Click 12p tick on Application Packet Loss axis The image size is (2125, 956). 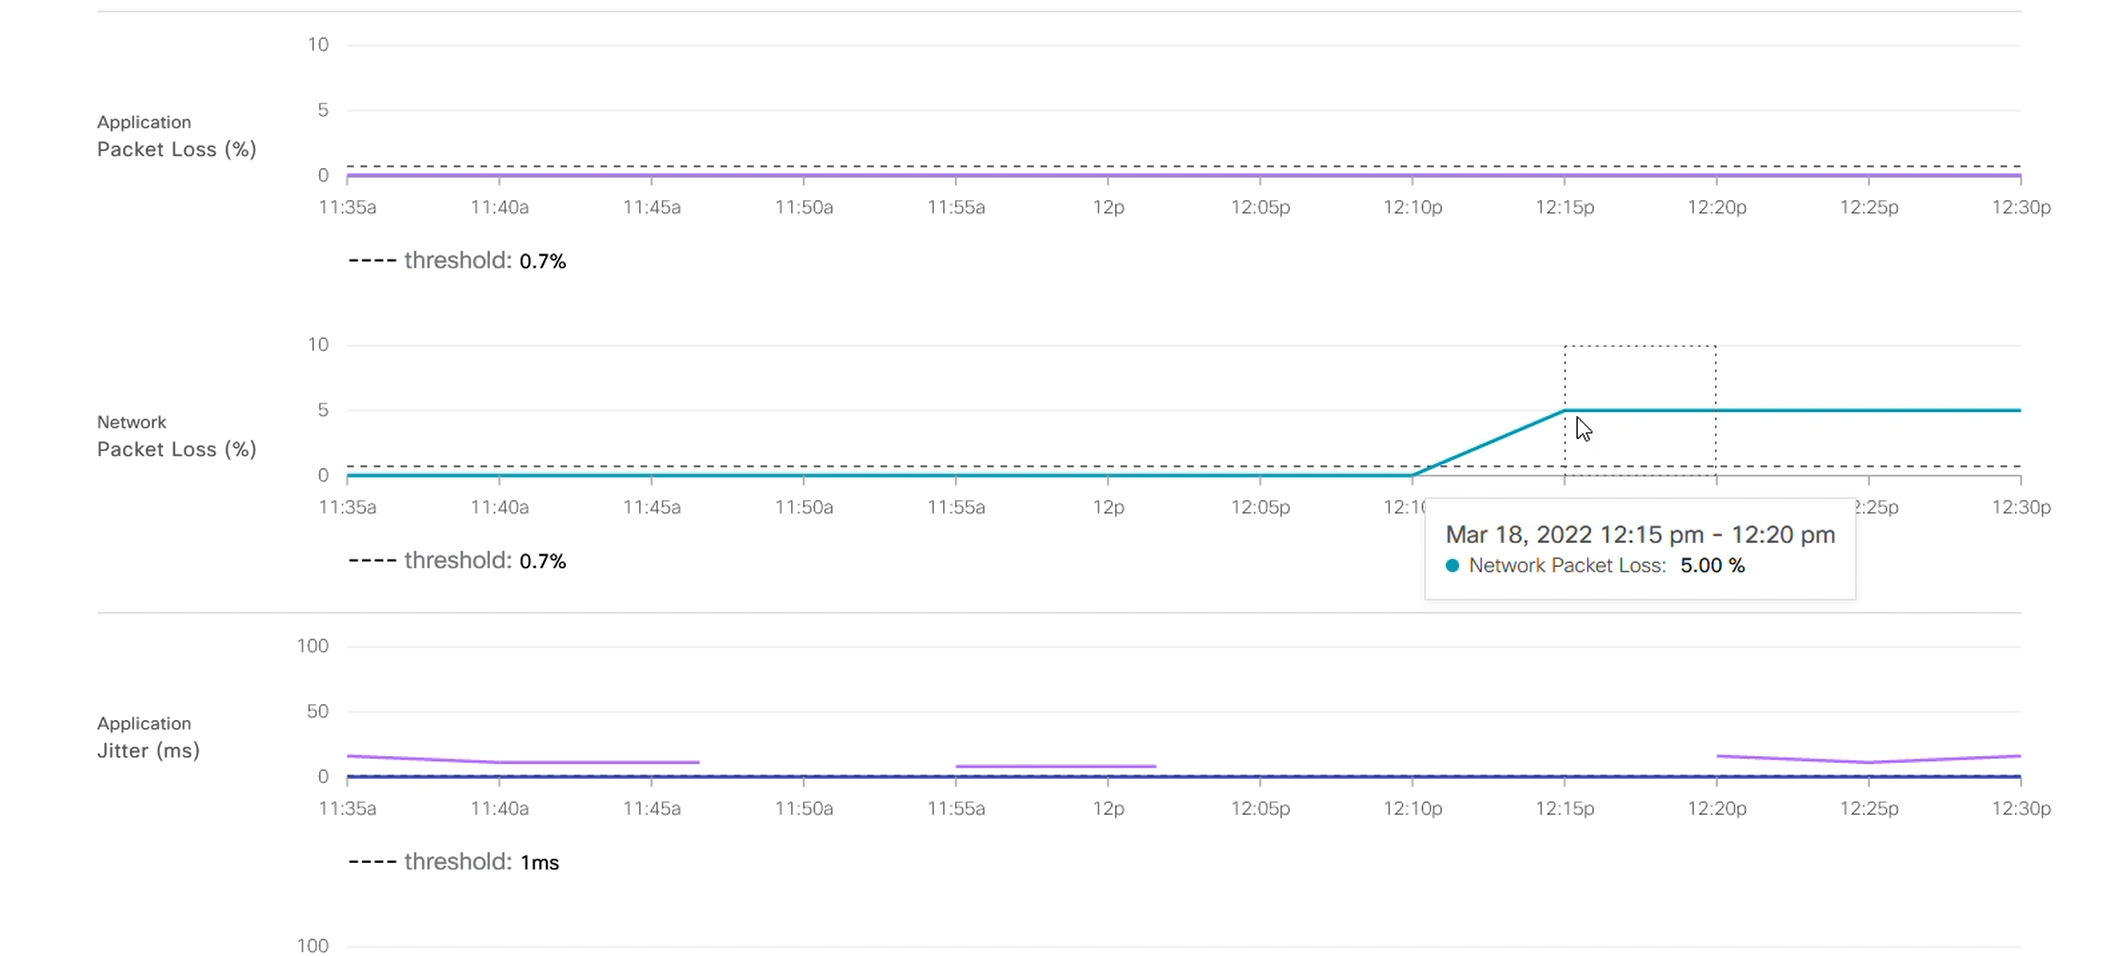coord(1108,207)
